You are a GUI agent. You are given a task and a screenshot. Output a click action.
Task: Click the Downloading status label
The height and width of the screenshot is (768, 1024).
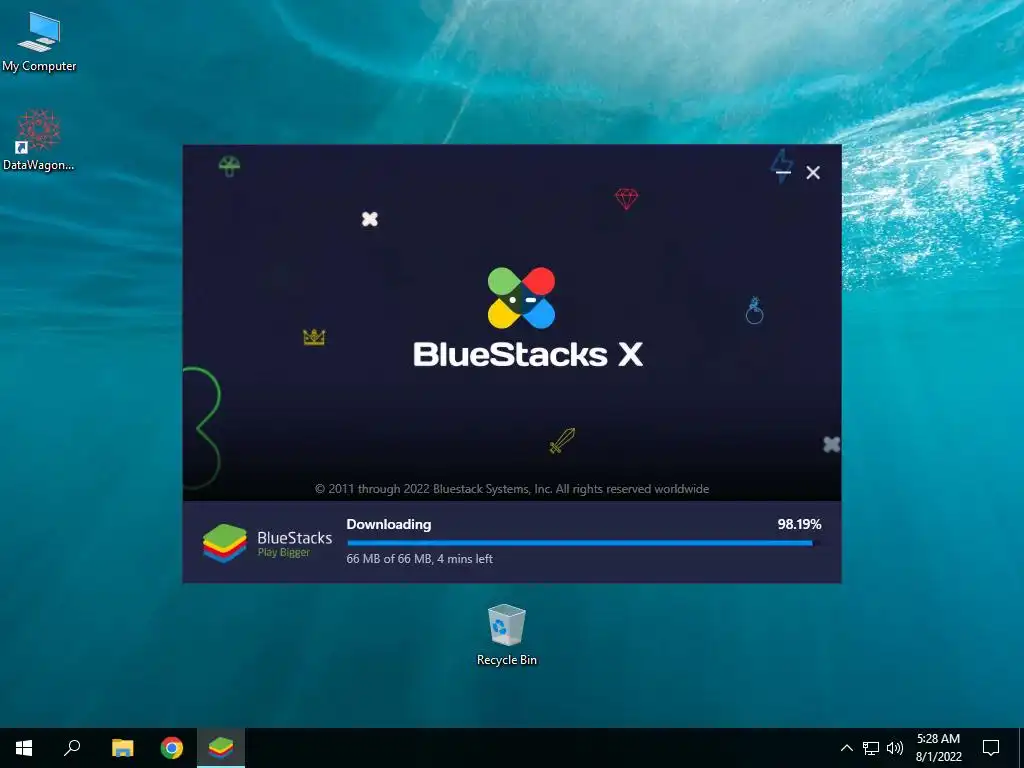[389, 524]
